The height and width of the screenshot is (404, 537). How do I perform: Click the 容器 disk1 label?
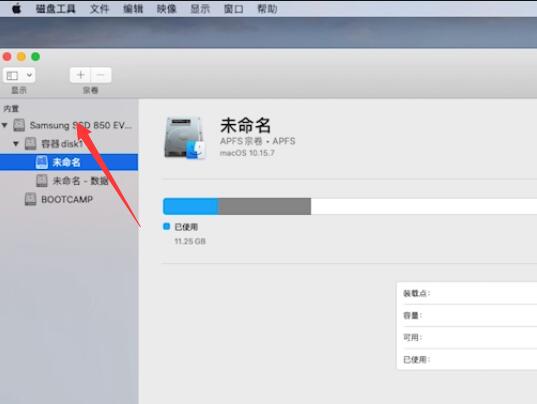pos(62,144)
